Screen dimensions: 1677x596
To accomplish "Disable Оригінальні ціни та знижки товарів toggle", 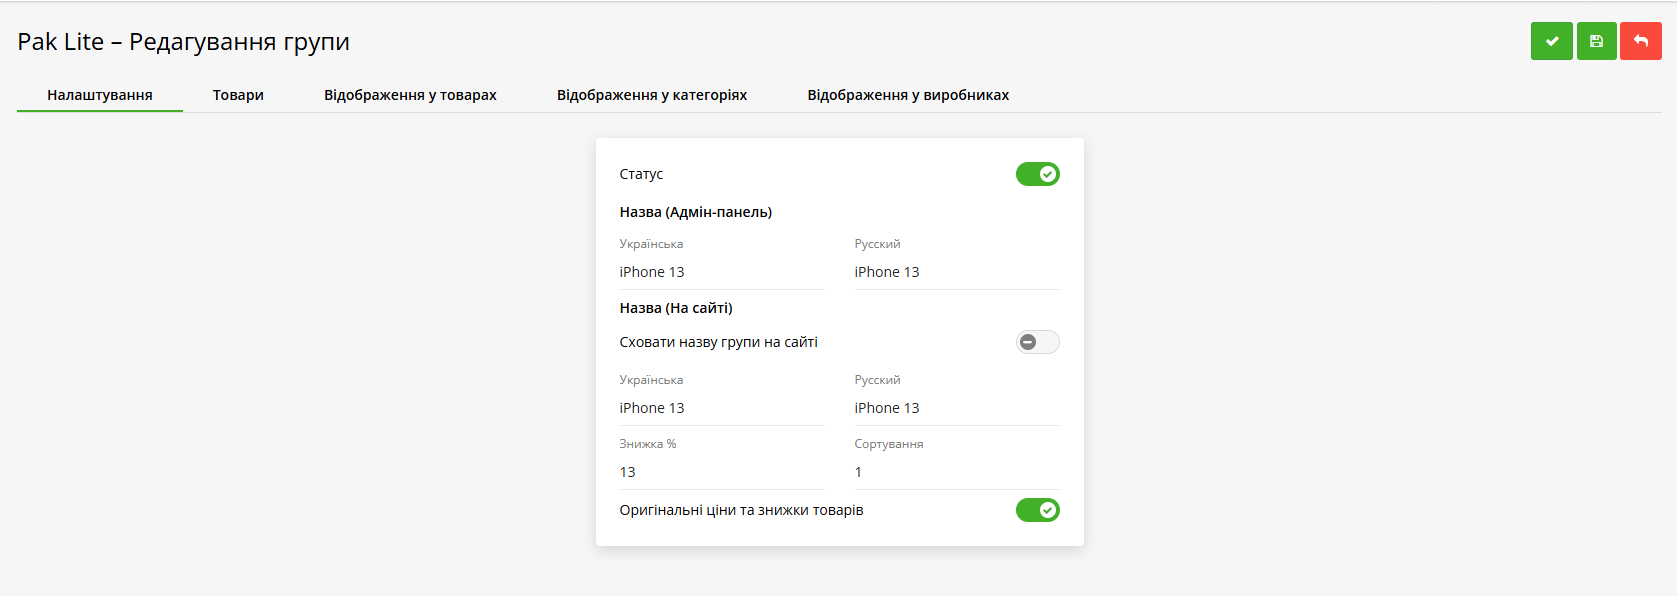I will coord(1037,510).
